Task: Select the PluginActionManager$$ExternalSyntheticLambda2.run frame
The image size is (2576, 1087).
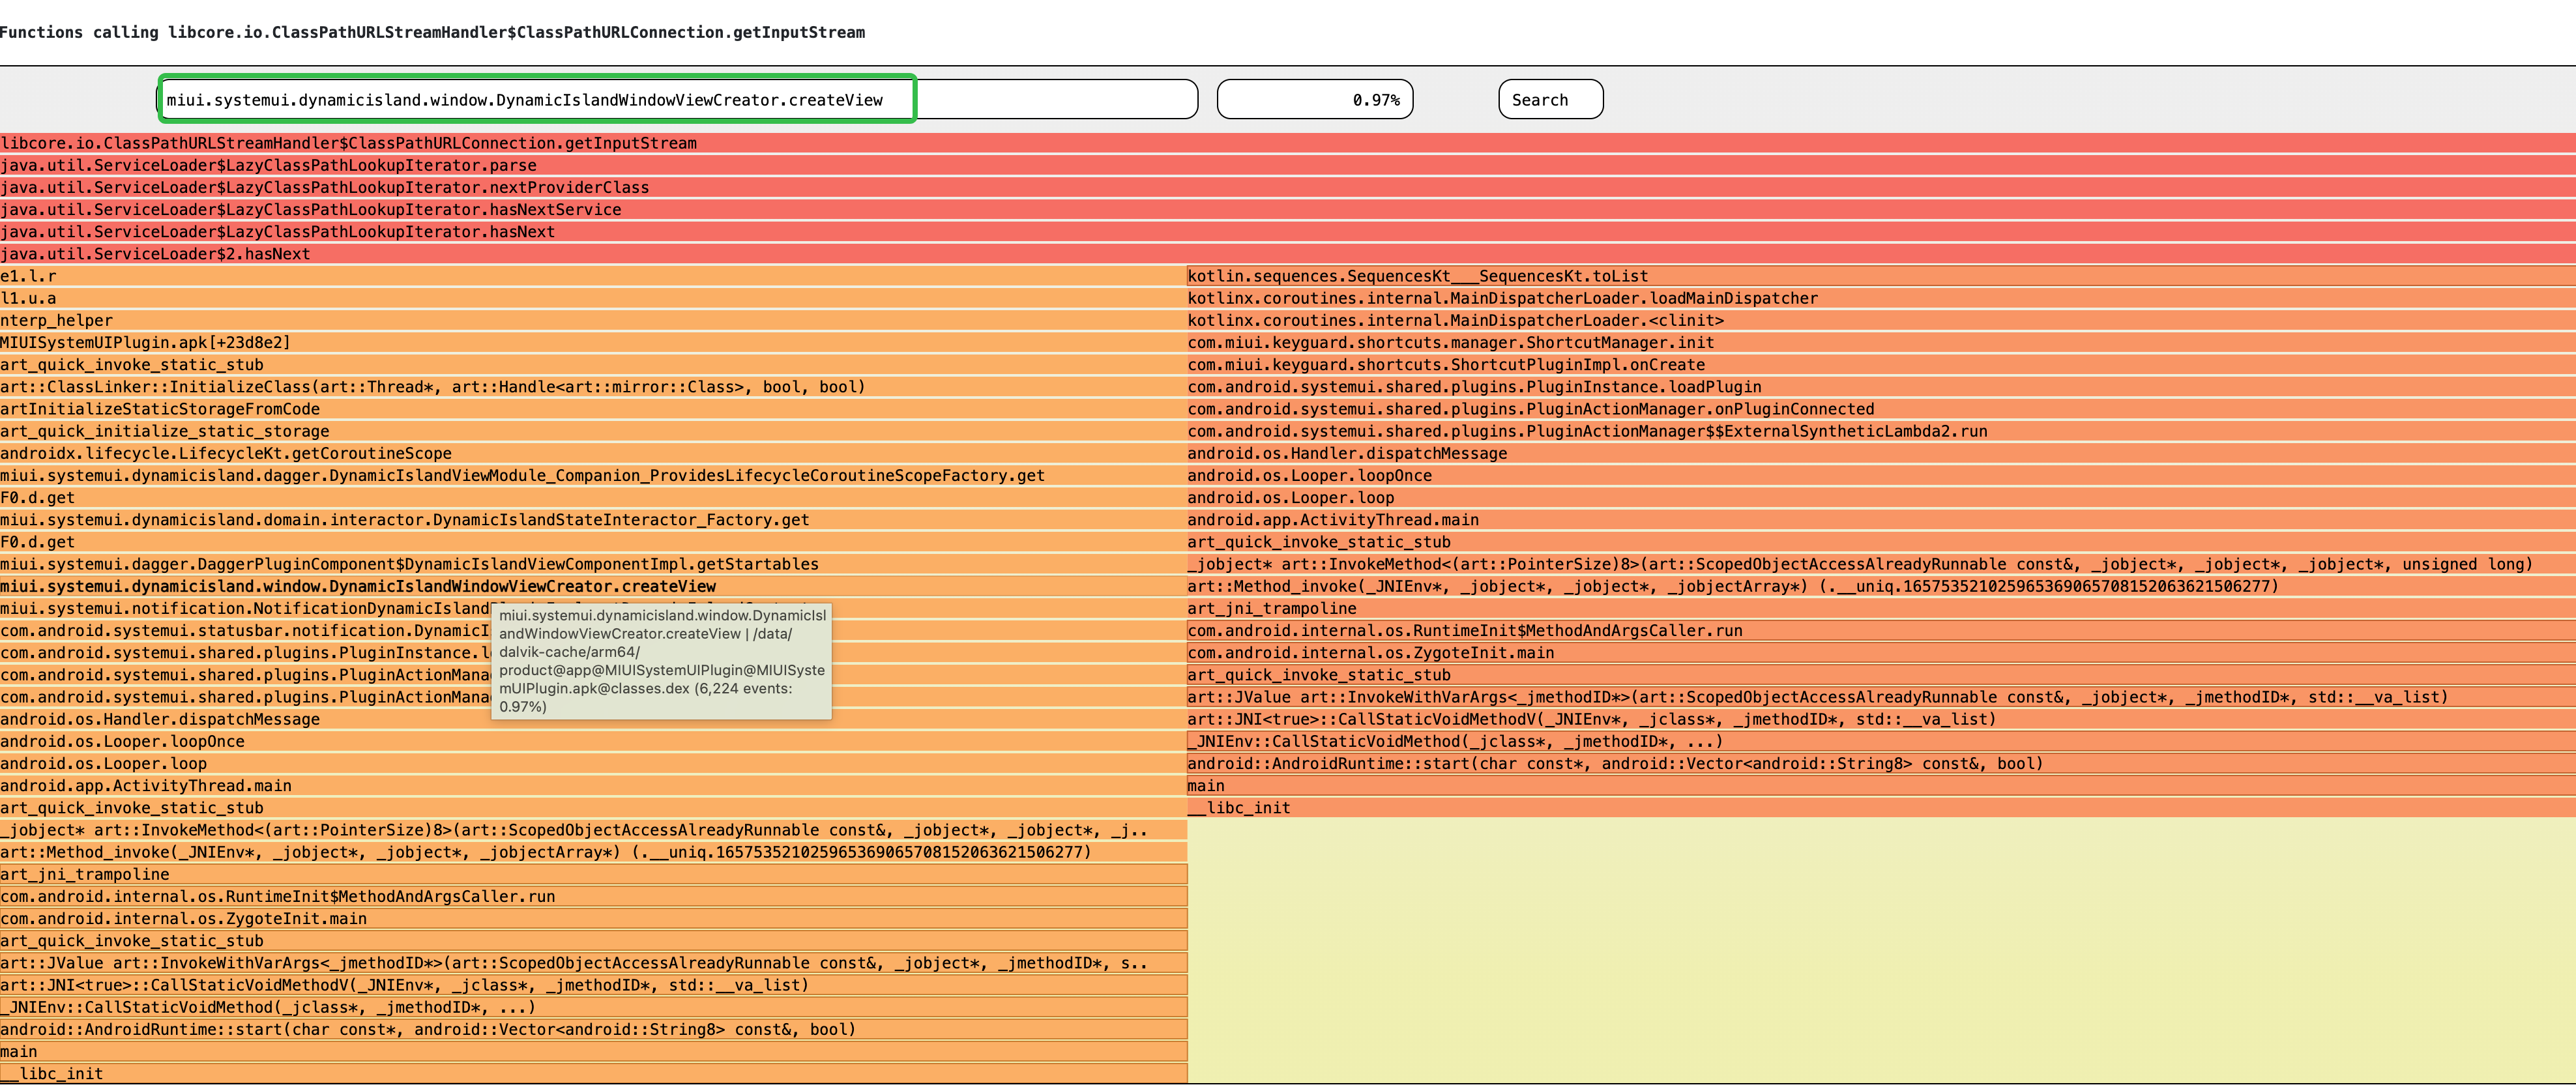Action: coord(1881,431)
